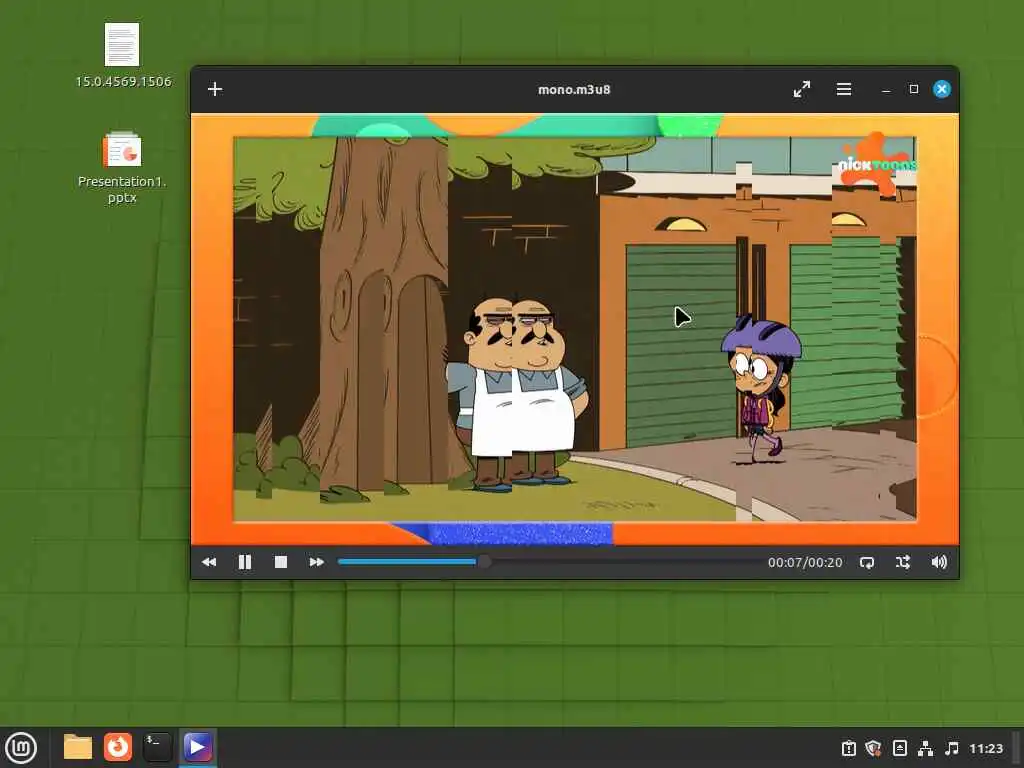Stop the video playback
Screen dimensions: 1024x768
[x=281, y=562]
